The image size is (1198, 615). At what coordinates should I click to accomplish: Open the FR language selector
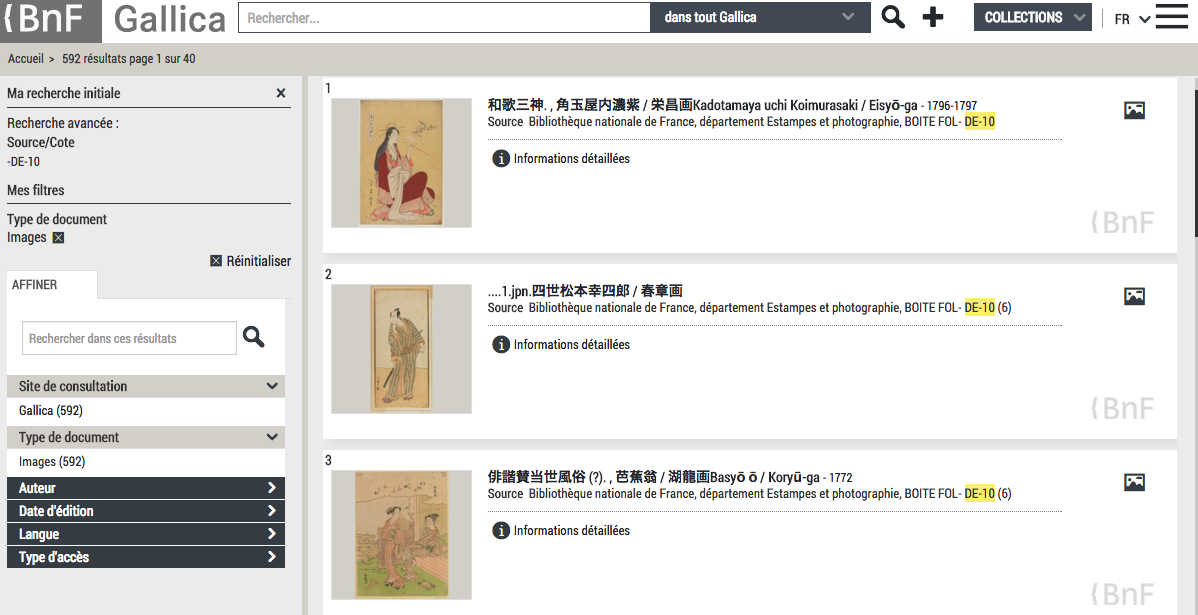click(1132, 19)
